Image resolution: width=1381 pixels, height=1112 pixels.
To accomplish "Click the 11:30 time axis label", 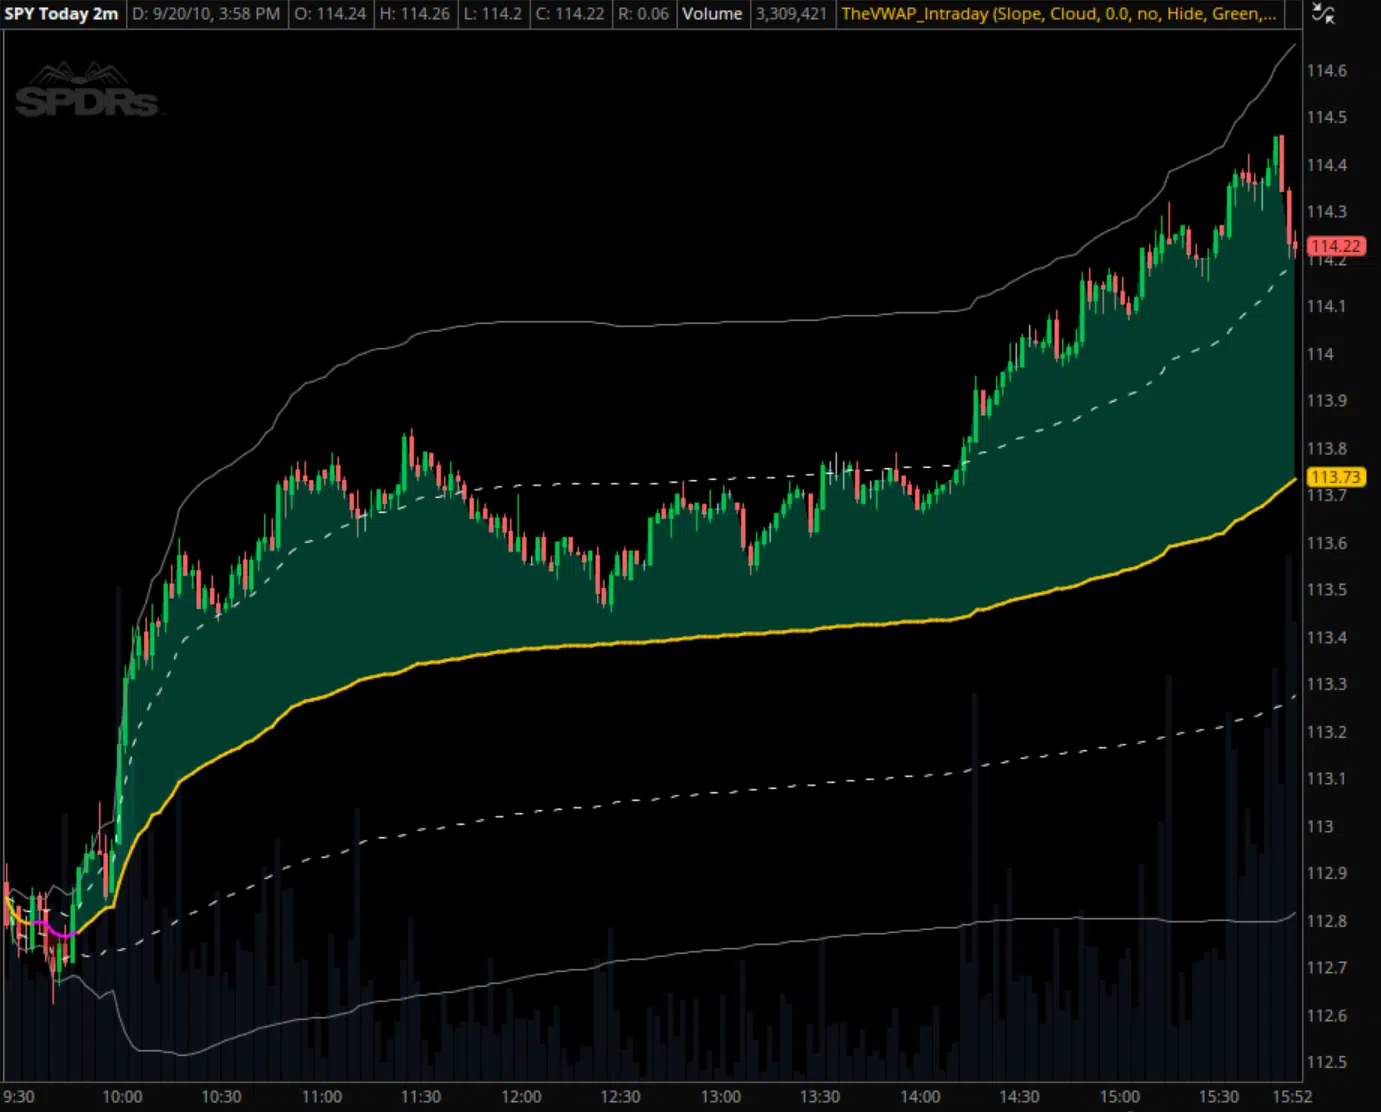I will 421,1097.
